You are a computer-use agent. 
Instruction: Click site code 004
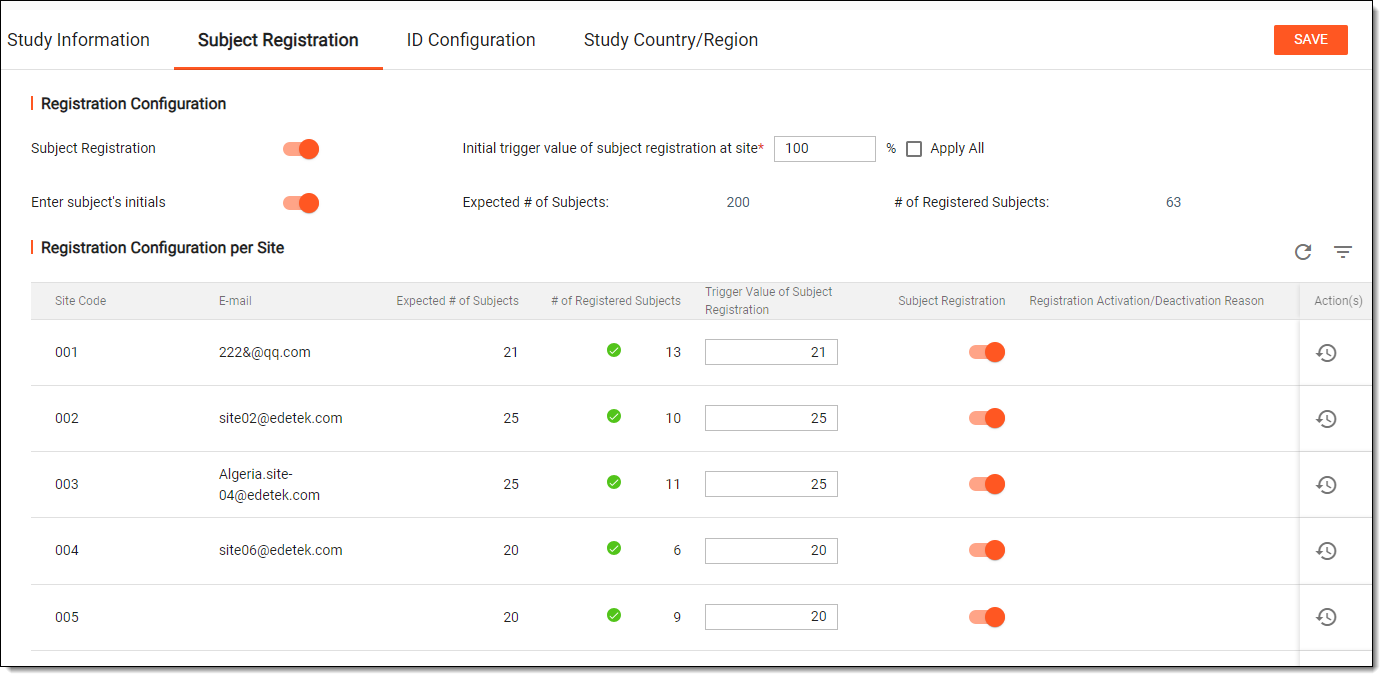coord(66,550)
